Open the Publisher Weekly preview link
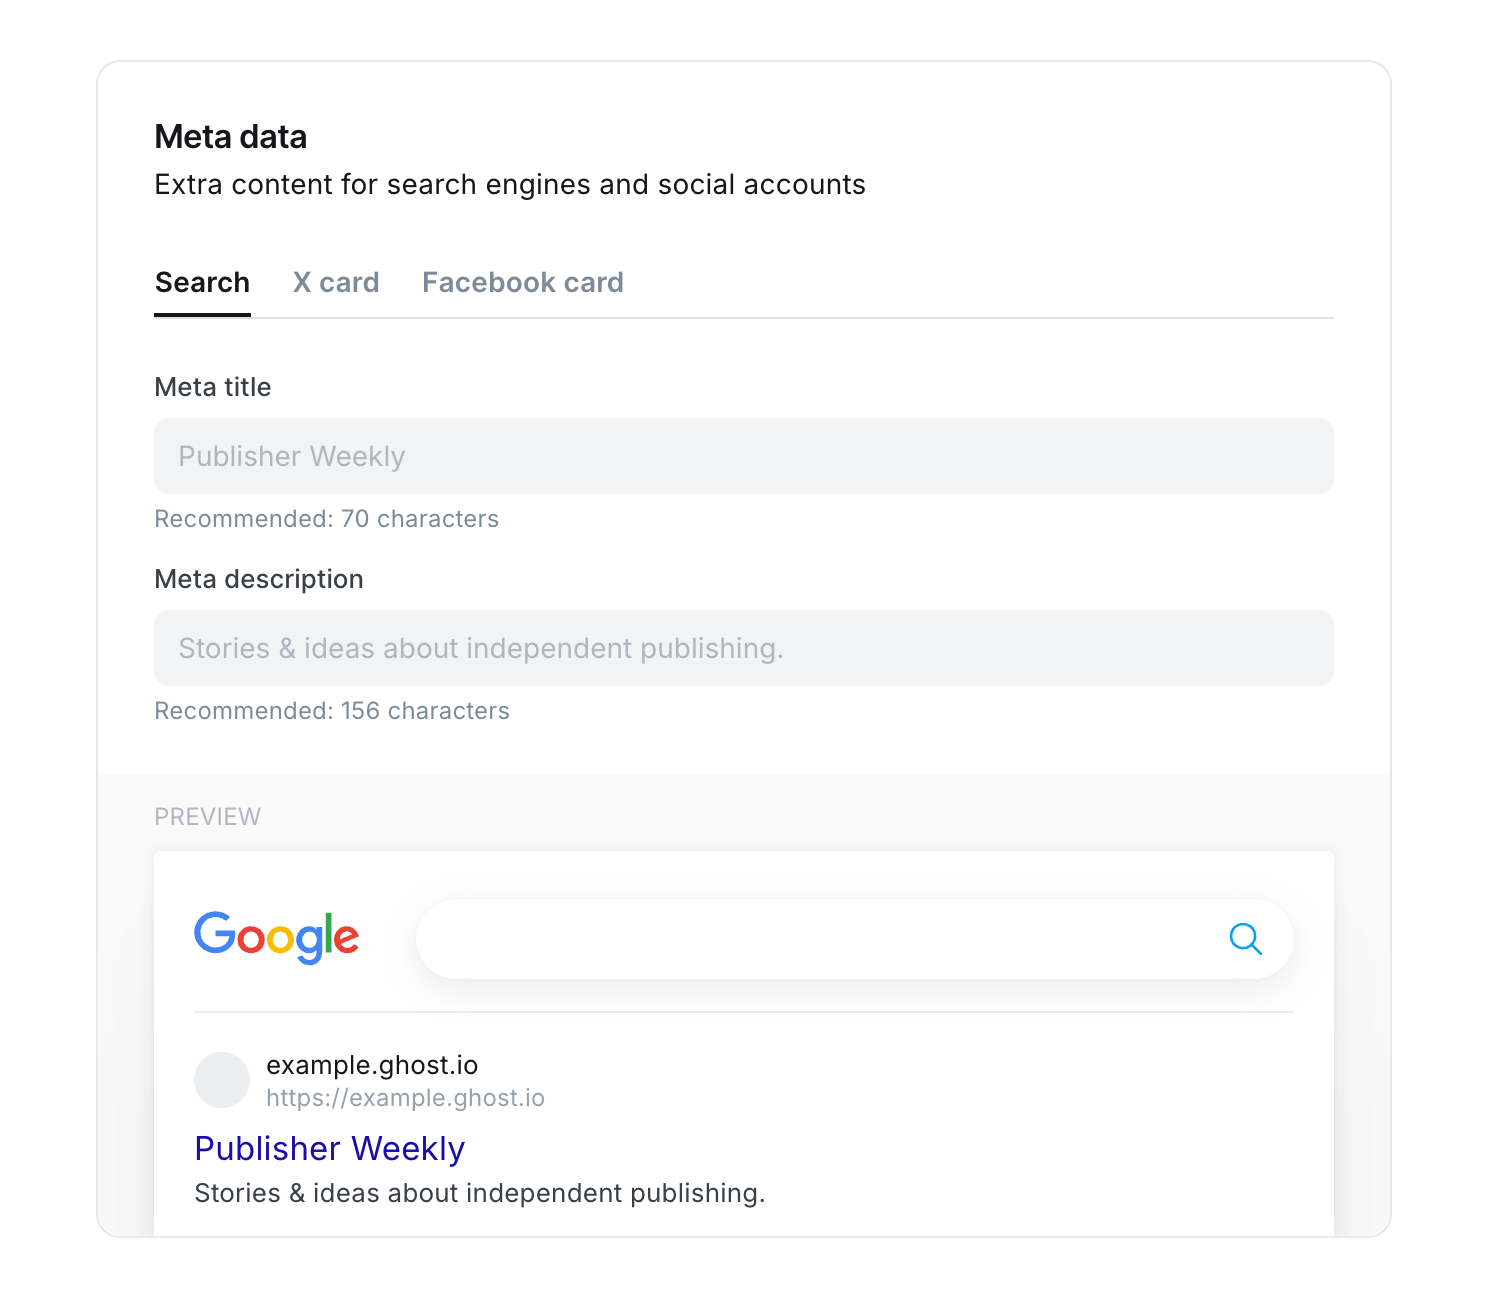Image resolution: width=1496 pixels, height=1296 pixels. tap(330, 1149)
